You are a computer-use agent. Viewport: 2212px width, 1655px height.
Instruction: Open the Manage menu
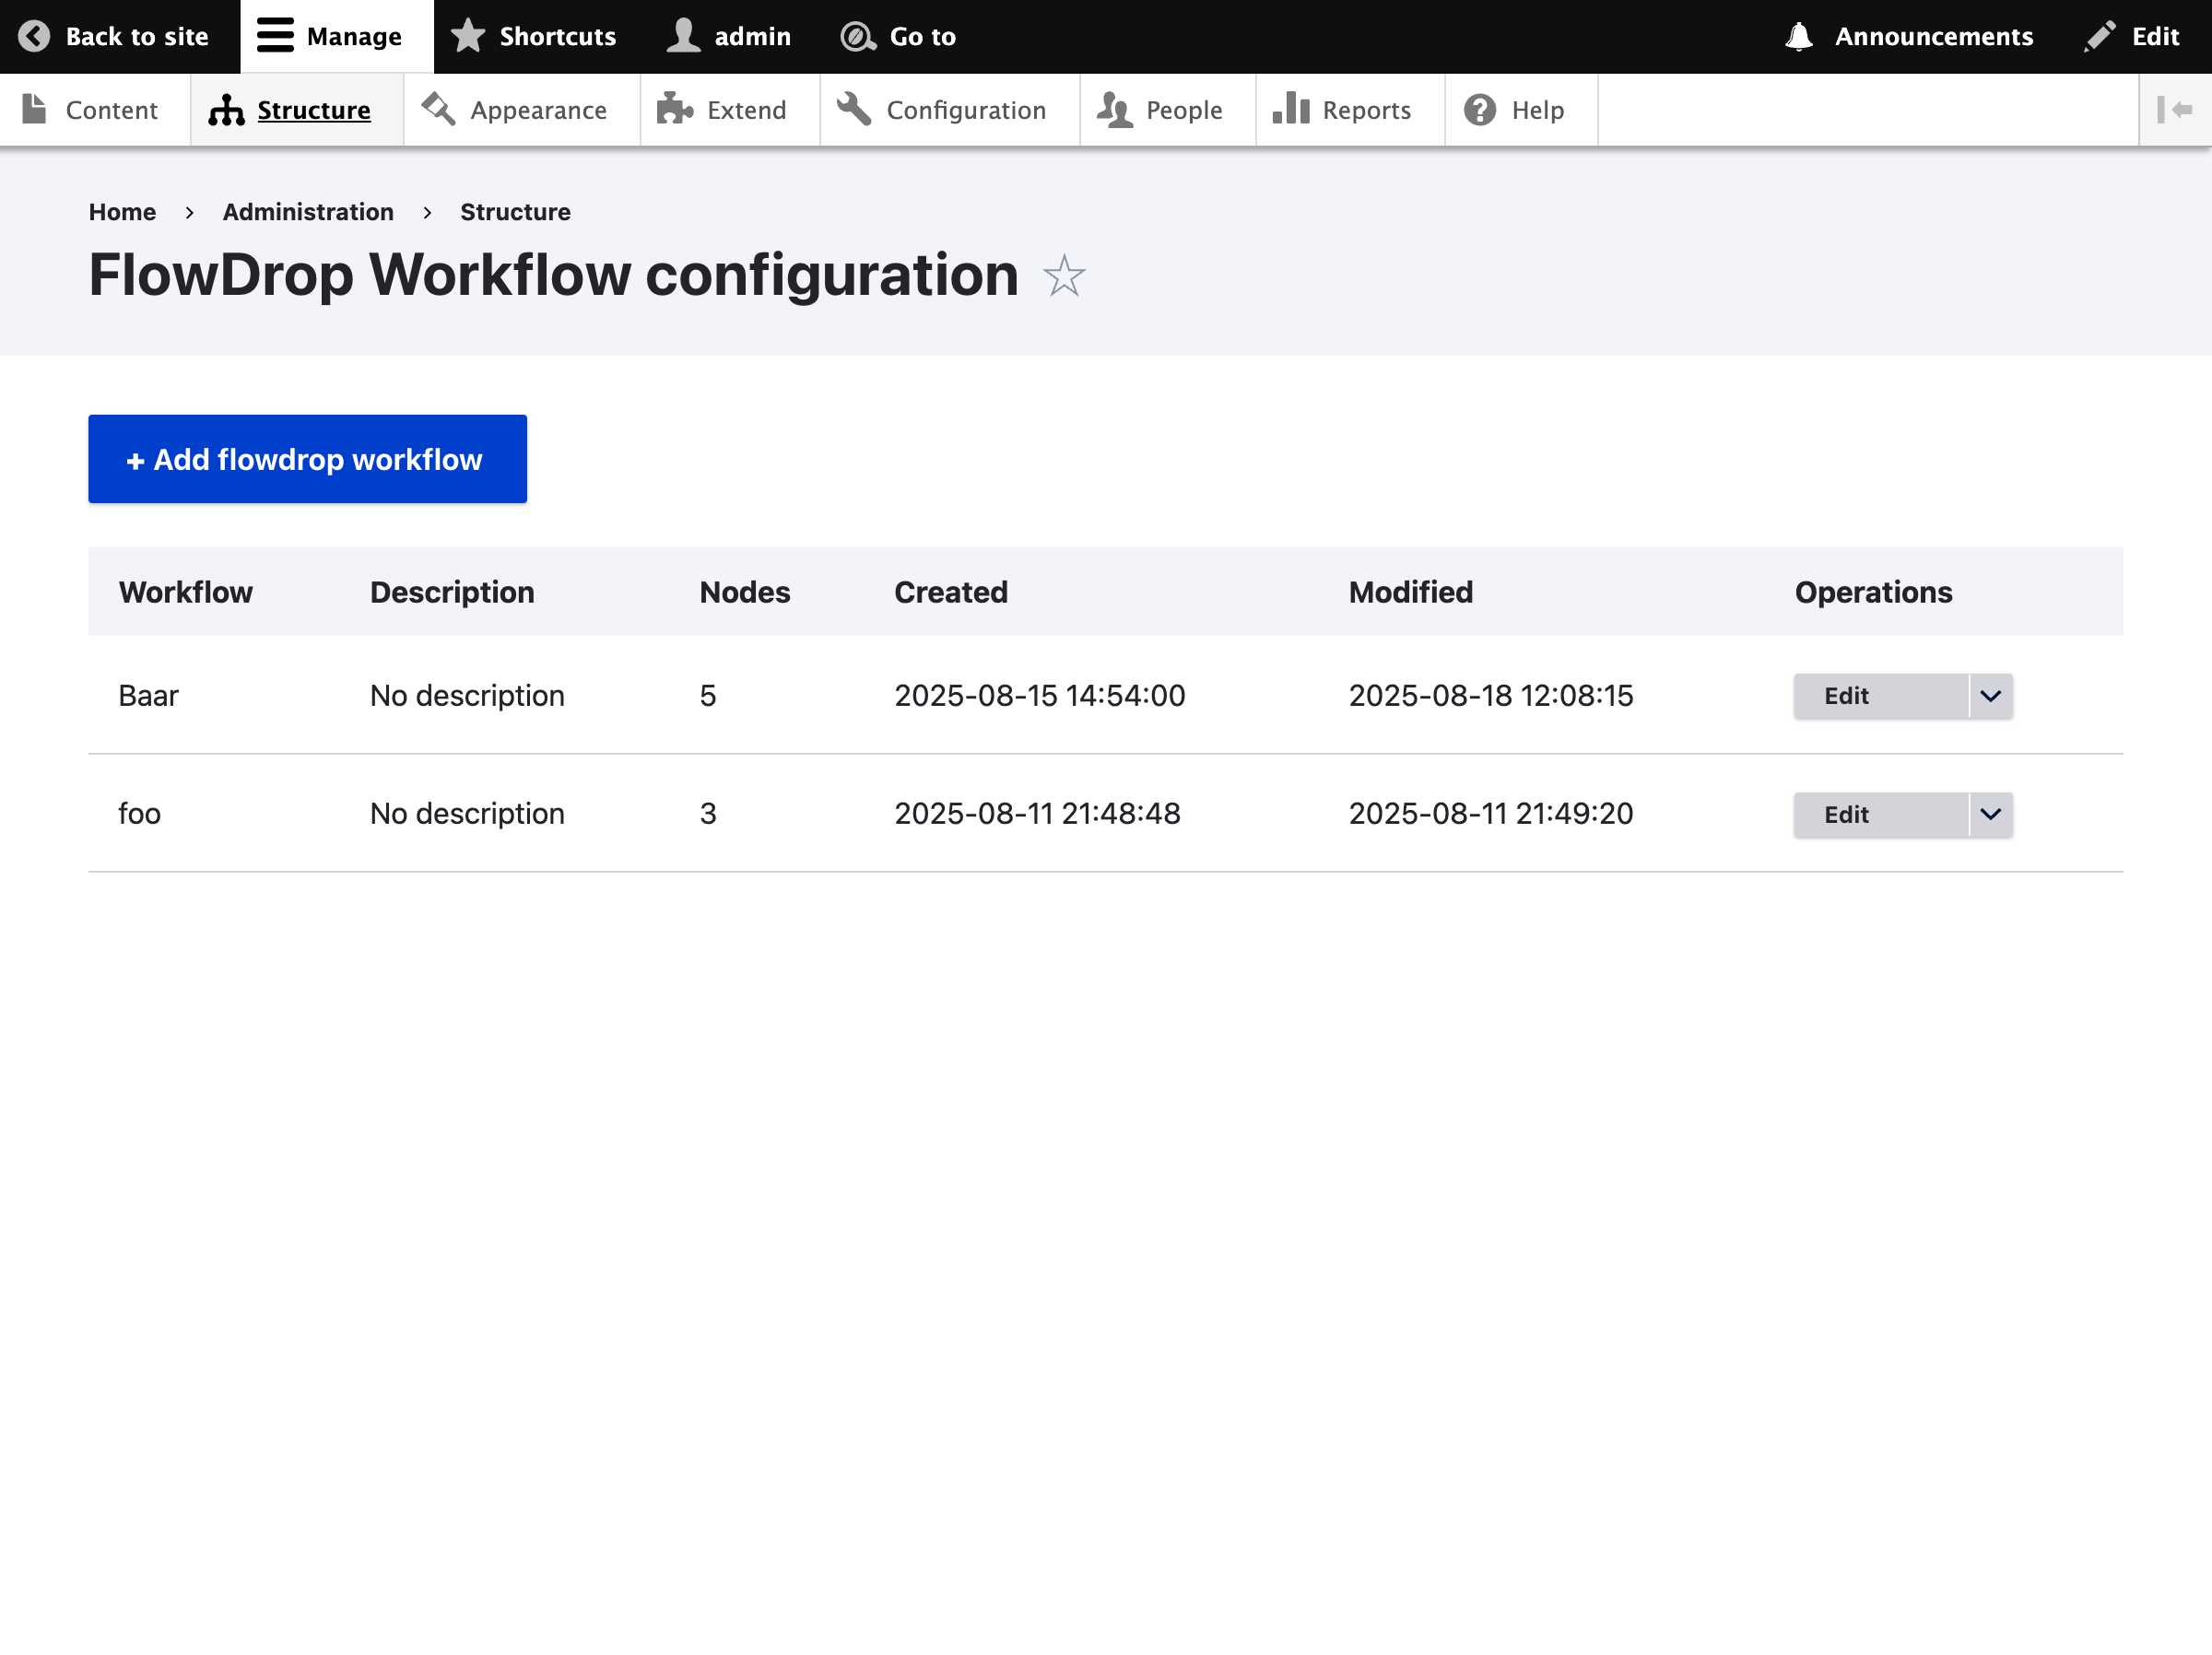pyautogui.click(x=330, y=35)
